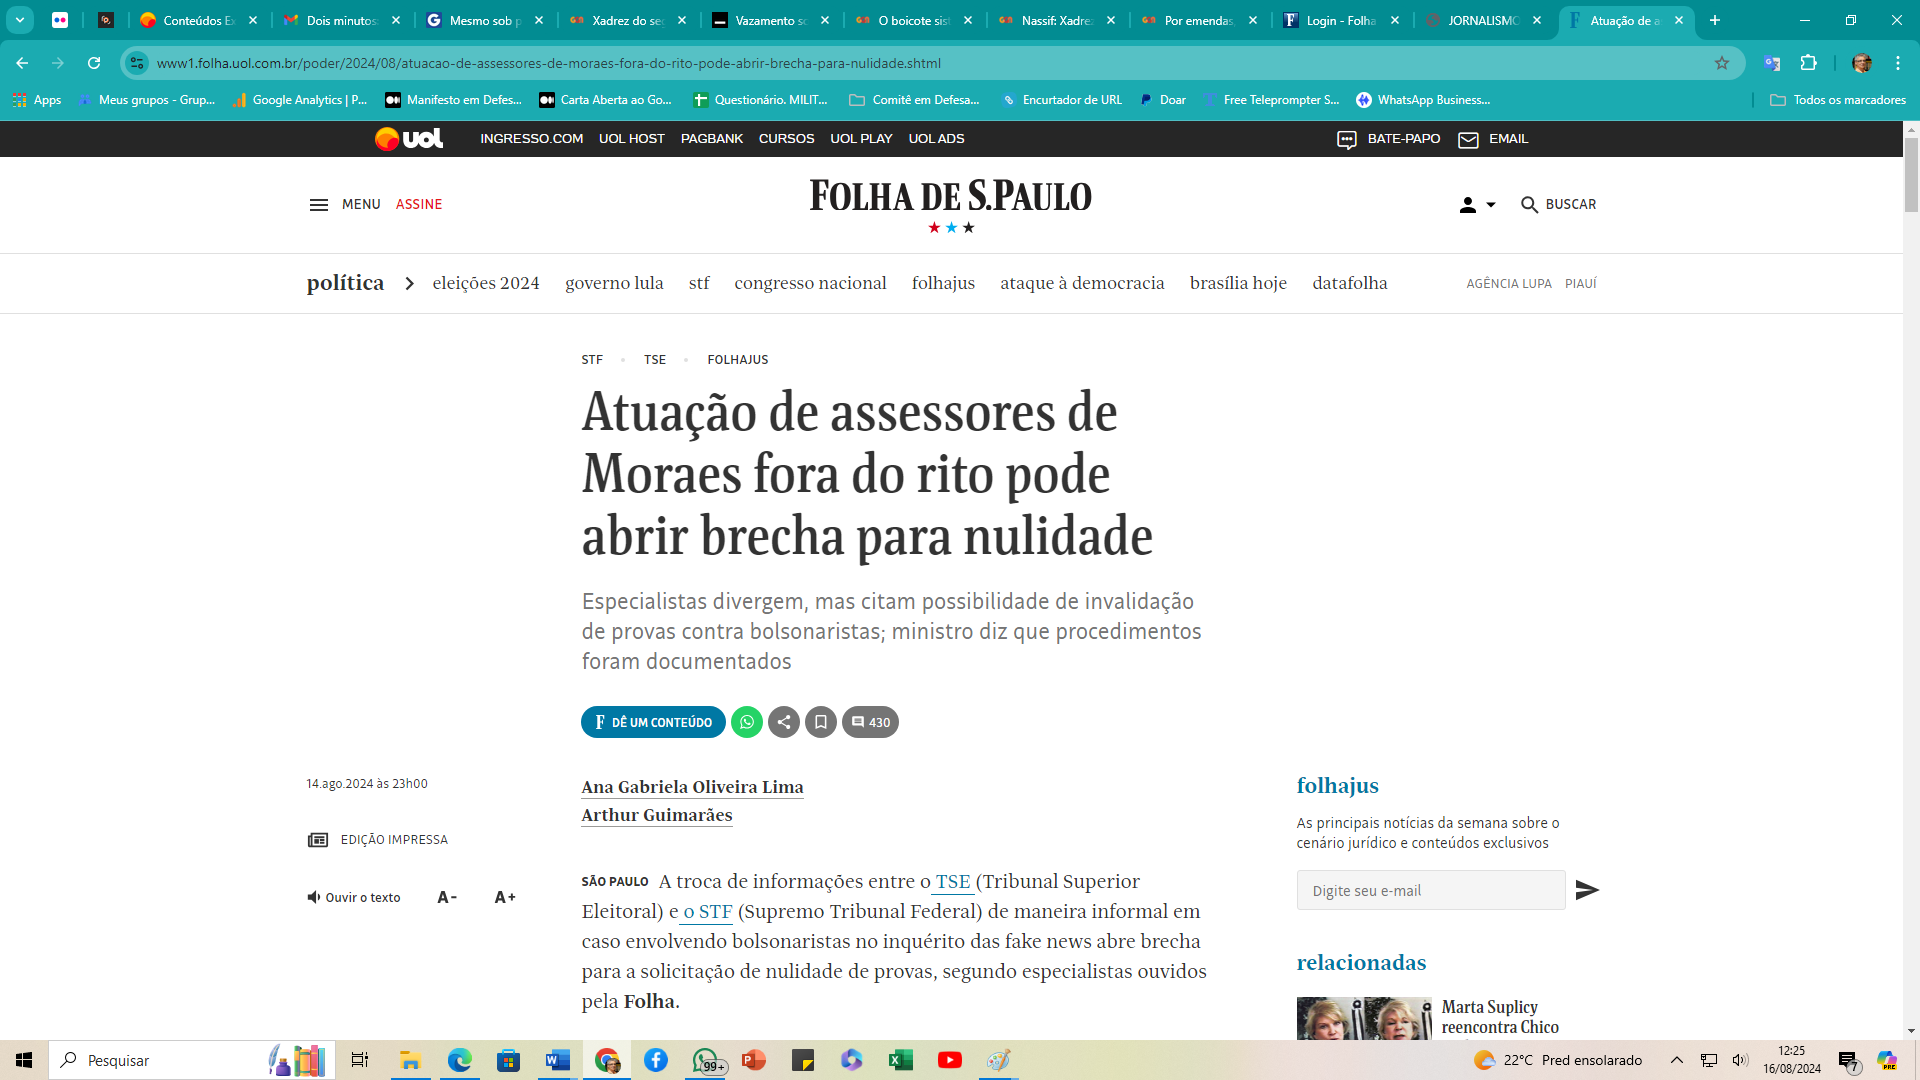Decrease font size with A- button

[447, 897]
